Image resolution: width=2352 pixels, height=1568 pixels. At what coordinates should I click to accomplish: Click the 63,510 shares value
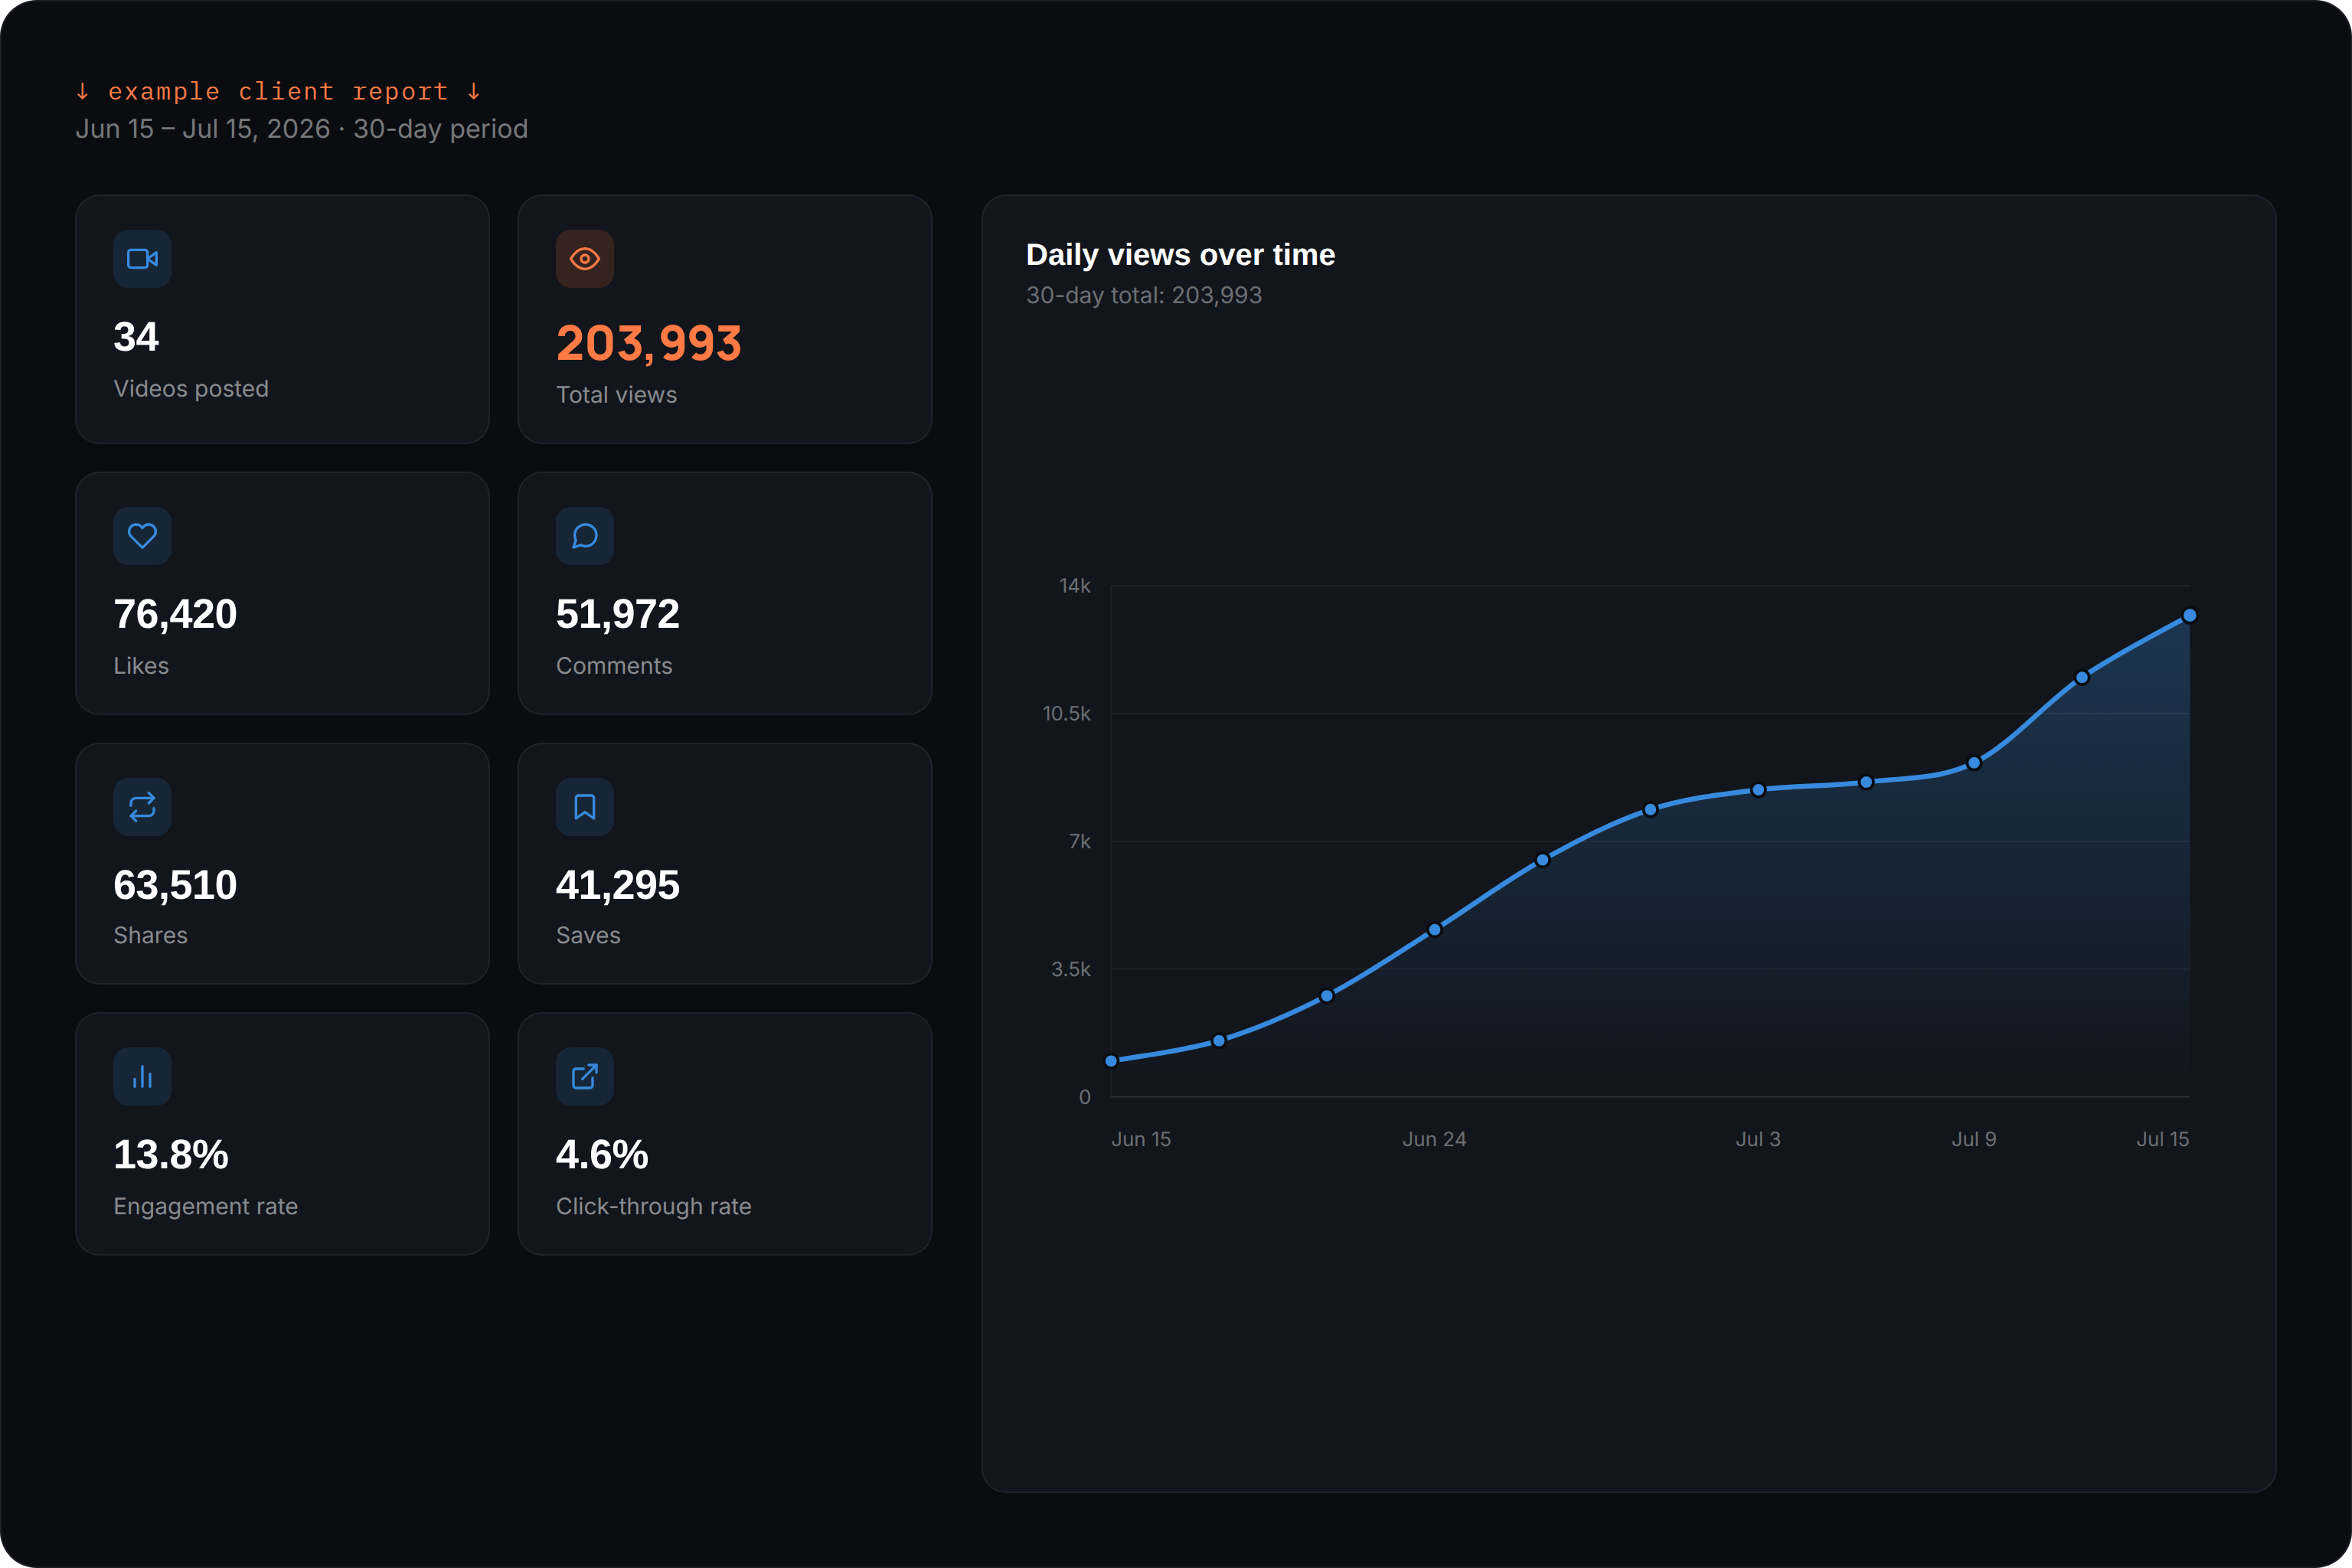[x=175, y=885]
